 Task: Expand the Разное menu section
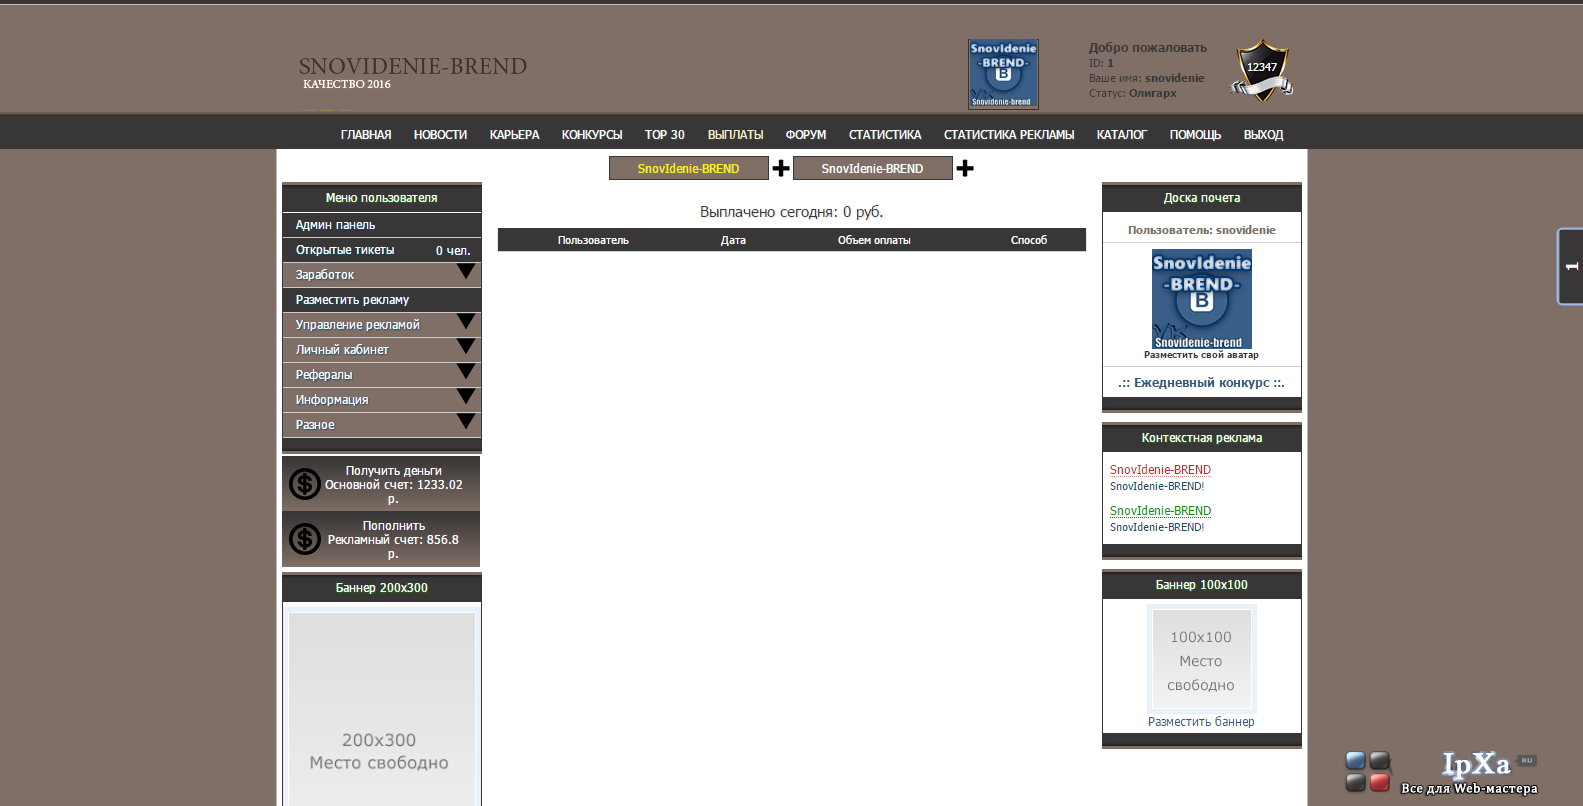(x=381, y=425)
